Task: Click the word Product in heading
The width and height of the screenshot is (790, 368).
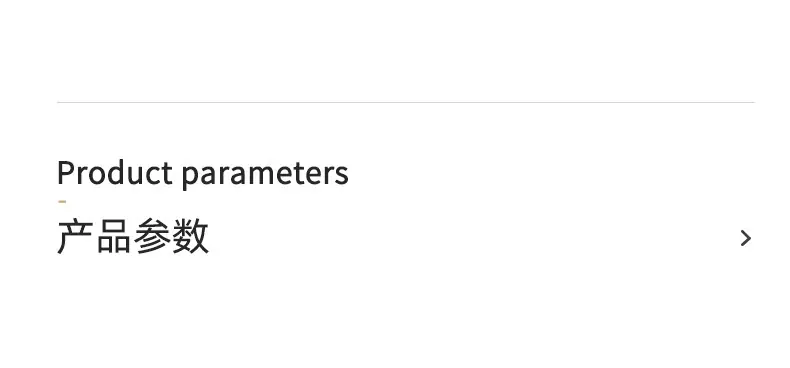Action: tap(115, 172)
